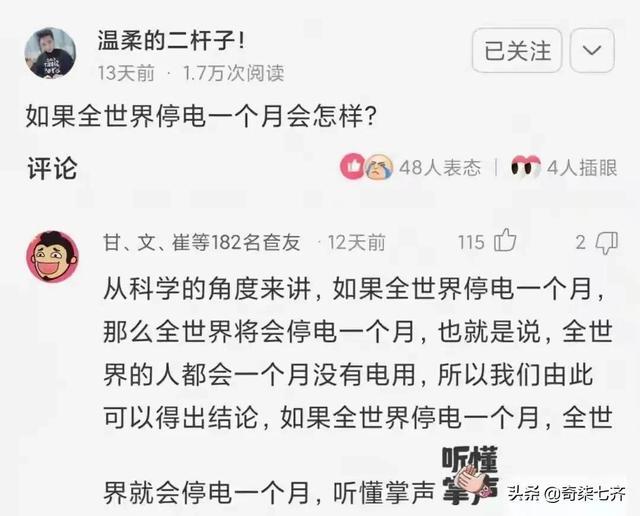The width and height of the screenshot is (640, 516).
Task: Expand the chevron dropdown beside 已关注
Action: tap(592, 51)
